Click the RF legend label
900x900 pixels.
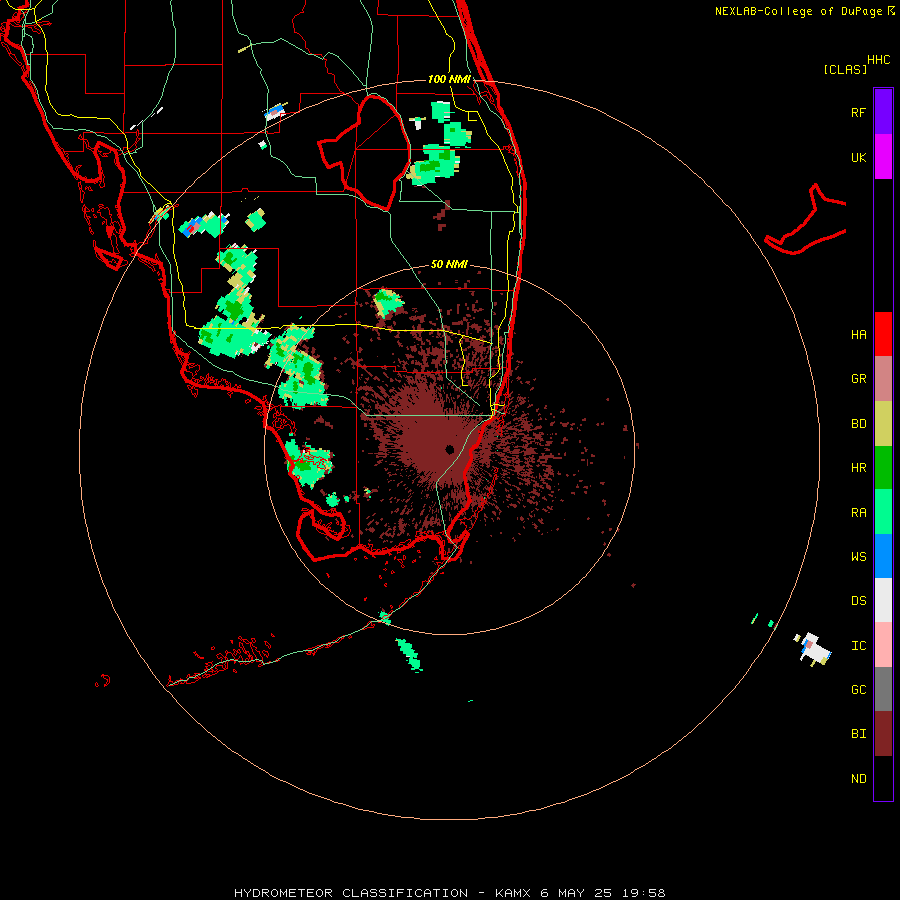click(x=858, y=112)
